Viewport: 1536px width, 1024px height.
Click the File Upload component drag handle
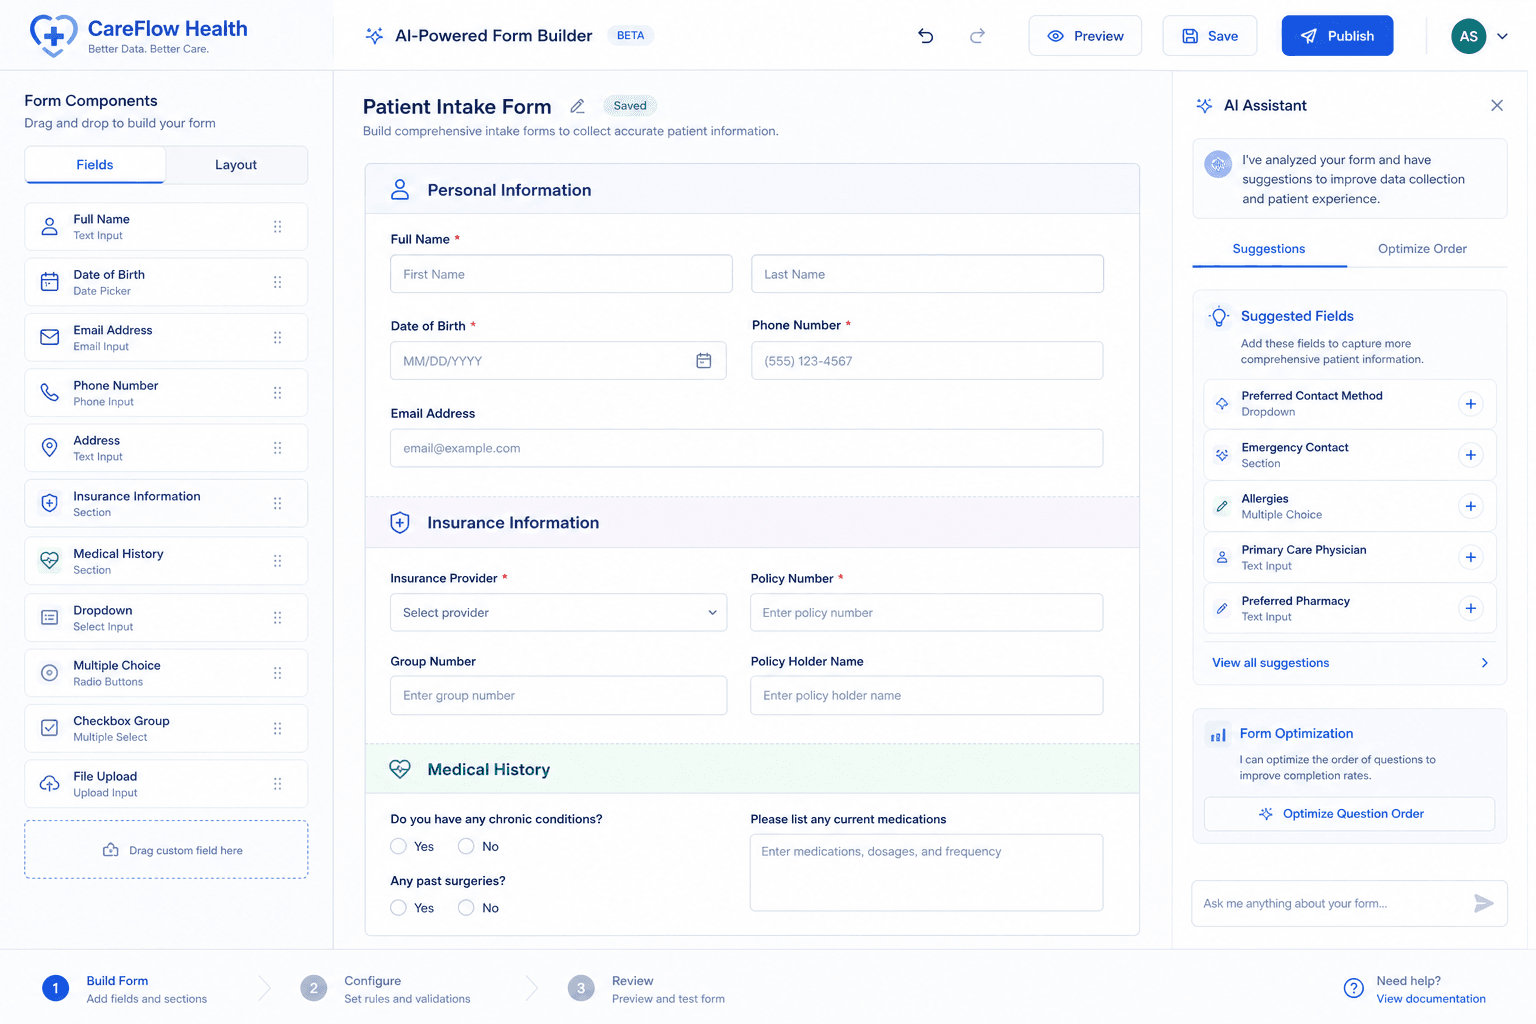coord(277,784)
